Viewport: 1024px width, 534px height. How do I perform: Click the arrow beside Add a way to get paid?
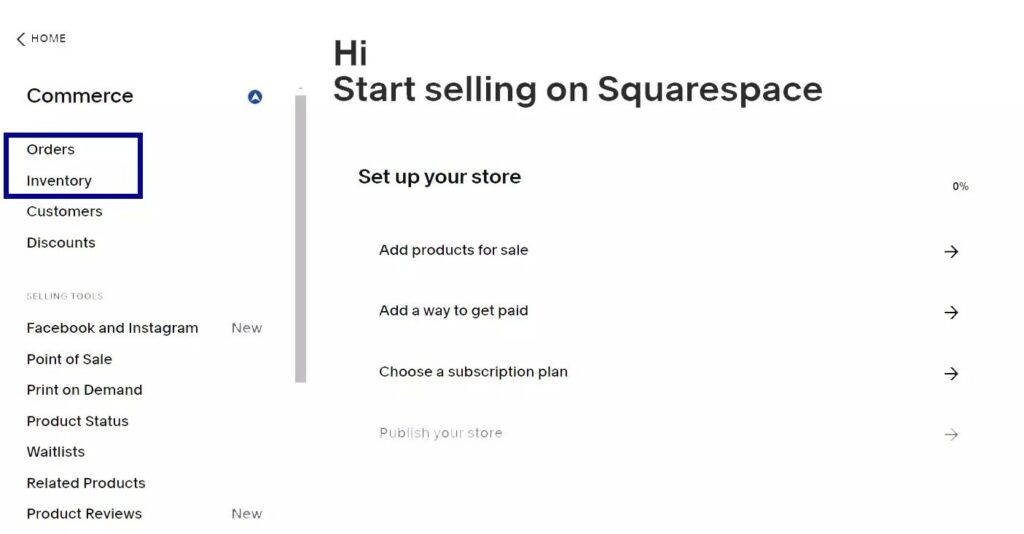[951, 313]
